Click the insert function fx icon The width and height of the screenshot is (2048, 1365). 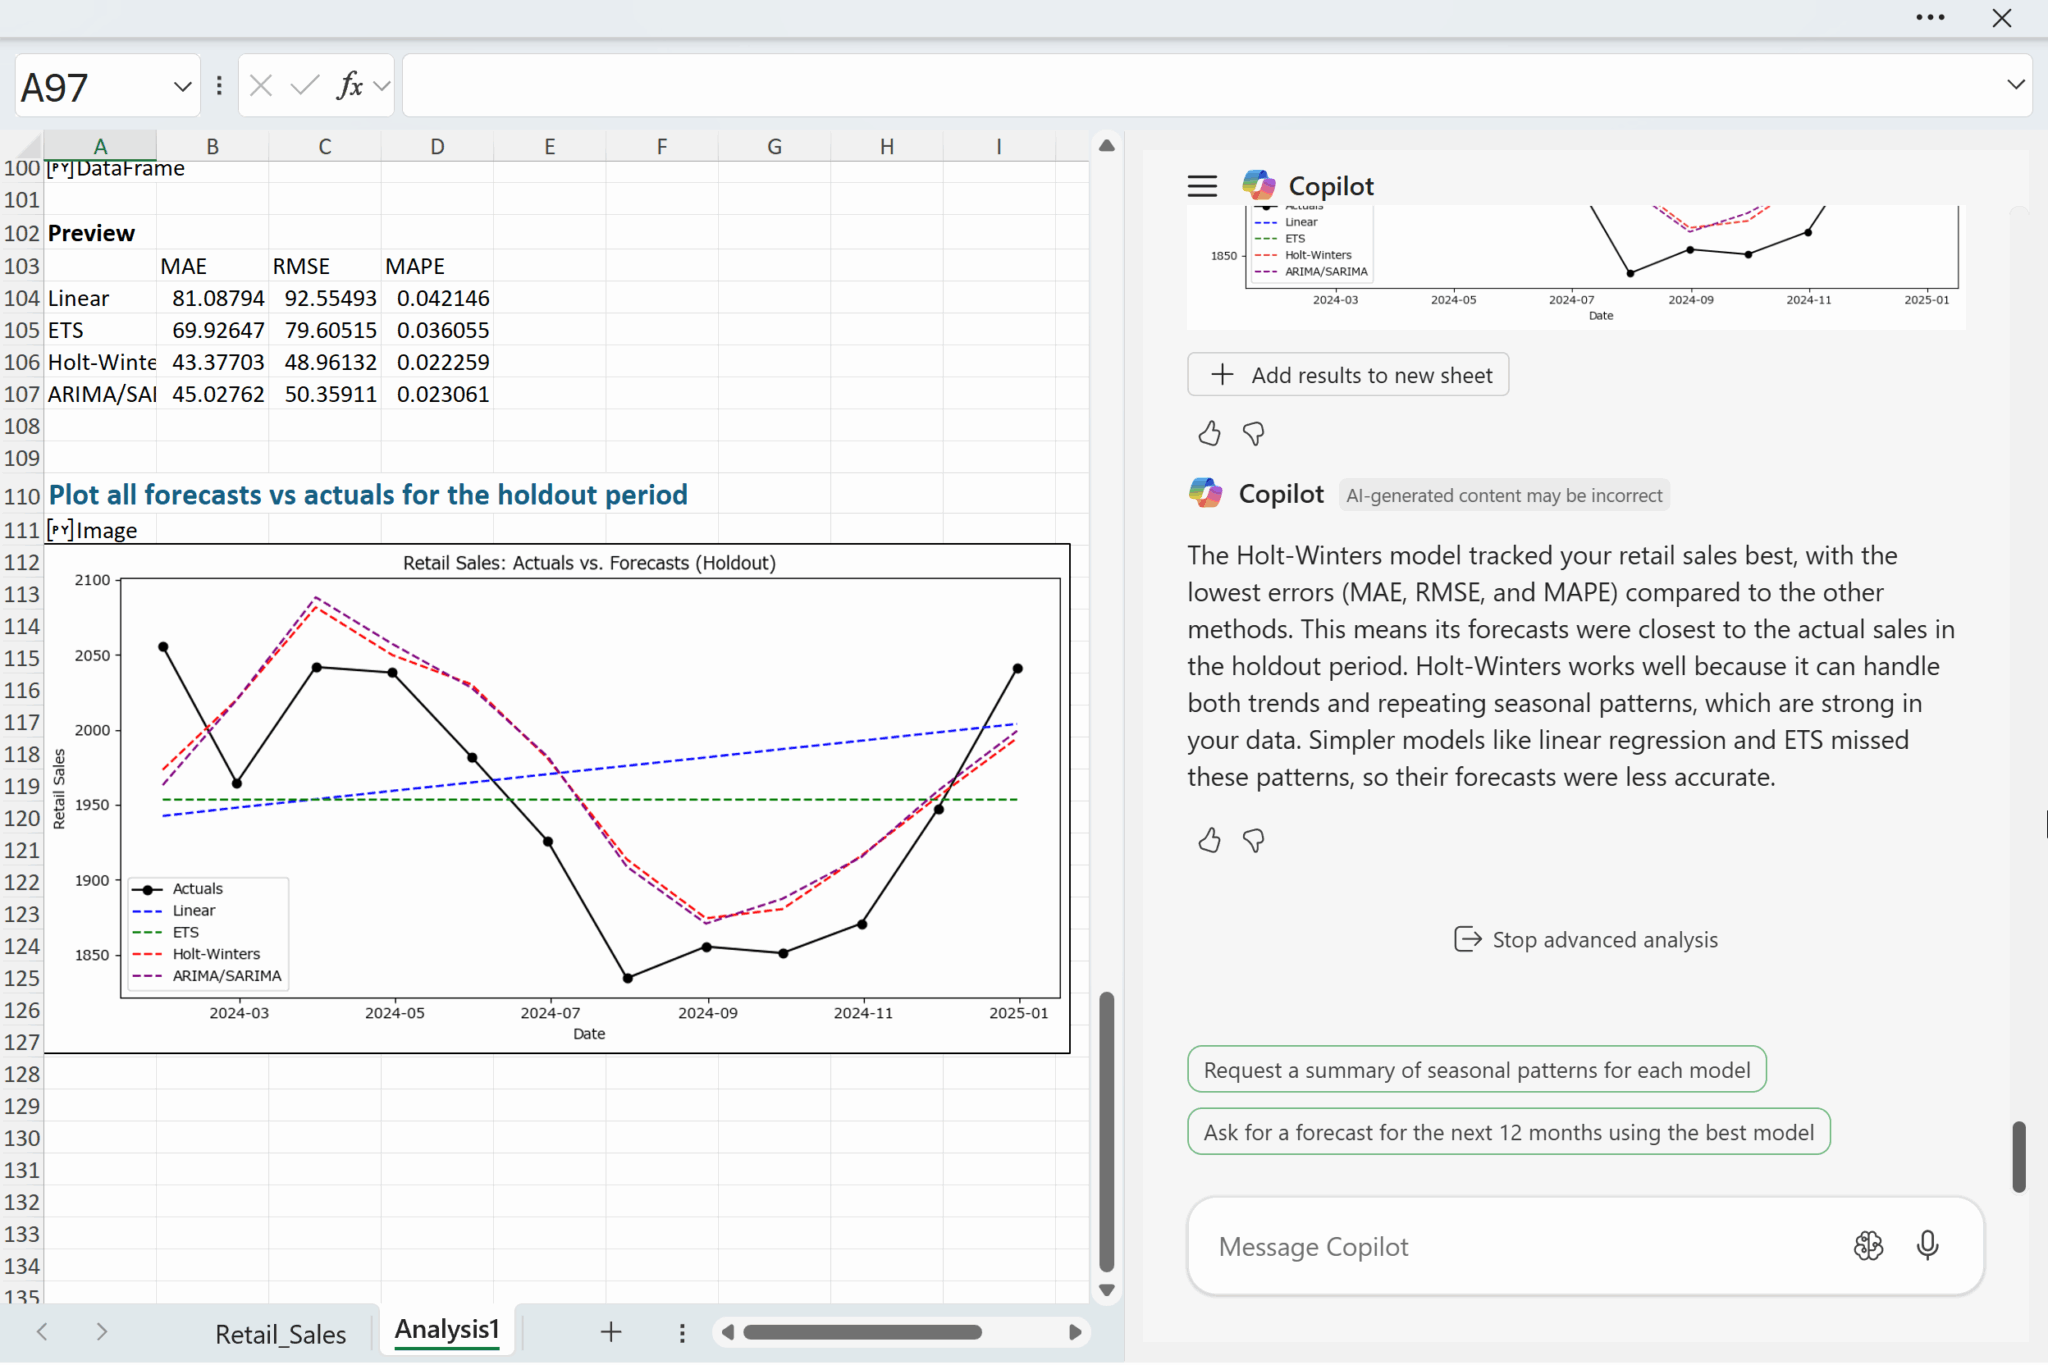(x=349, y=86)
